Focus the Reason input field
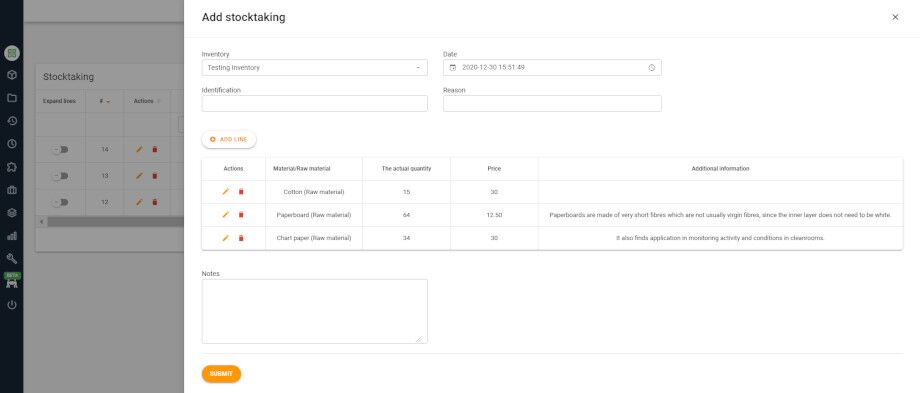Image resolution: width=920 pixels, height=393 pixels. pos(552,103)
